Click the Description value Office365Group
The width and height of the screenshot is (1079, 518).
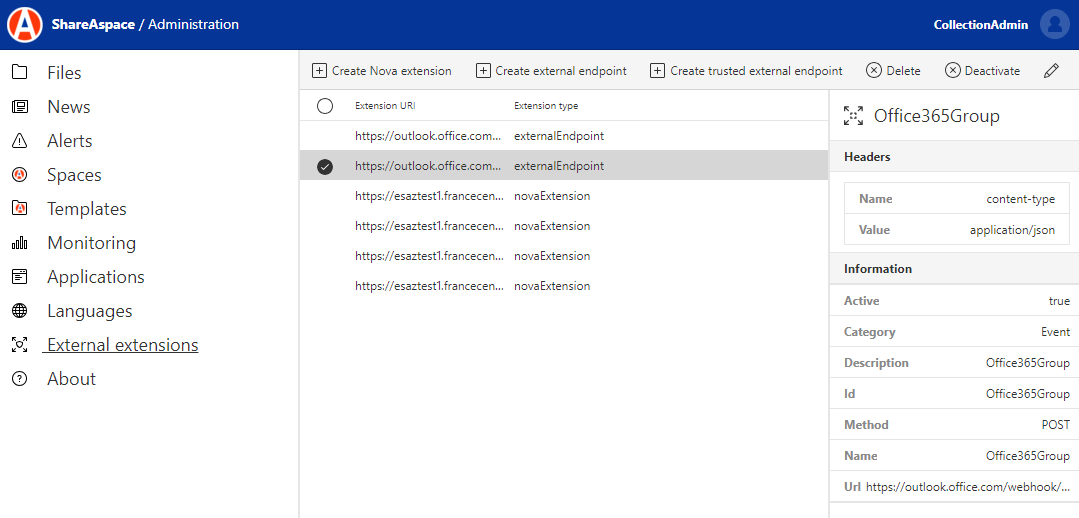(1027, 363)
